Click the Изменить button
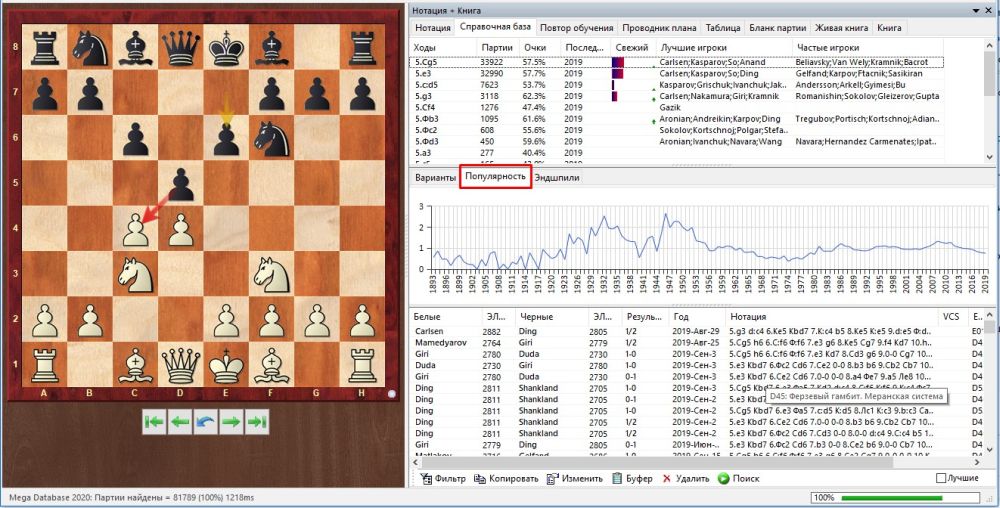1000x508 pixels. click(x=573, y=478)
